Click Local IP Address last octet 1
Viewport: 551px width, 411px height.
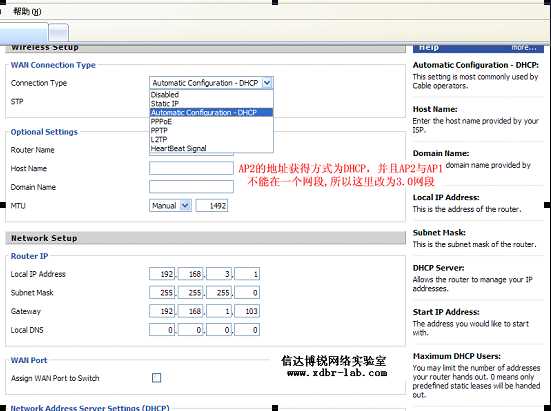pyautogui.click(x=247, y=274)
